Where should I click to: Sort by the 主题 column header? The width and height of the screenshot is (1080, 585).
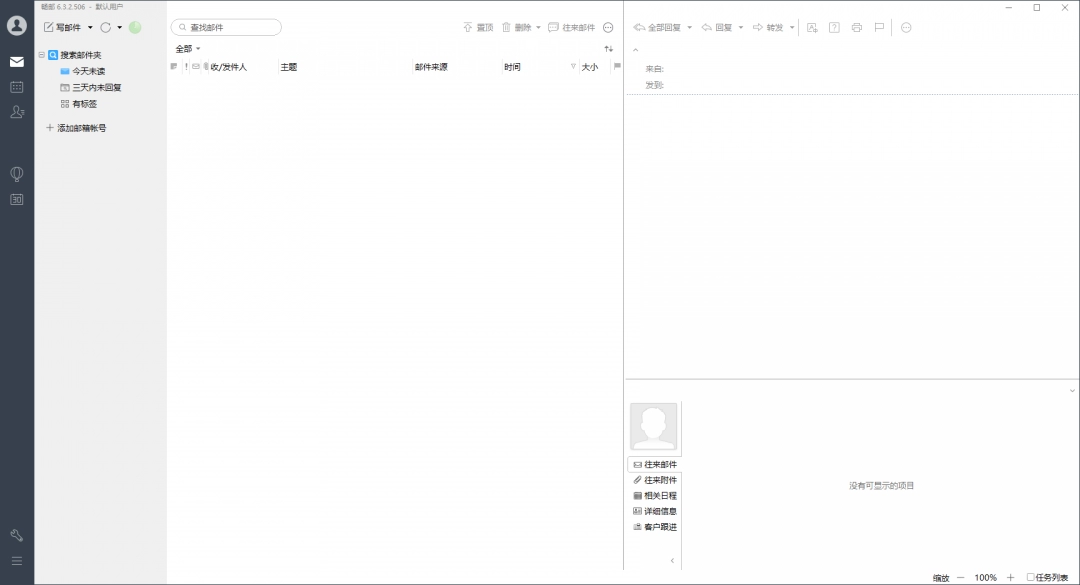pyautogui.click(x=289, y=67)
